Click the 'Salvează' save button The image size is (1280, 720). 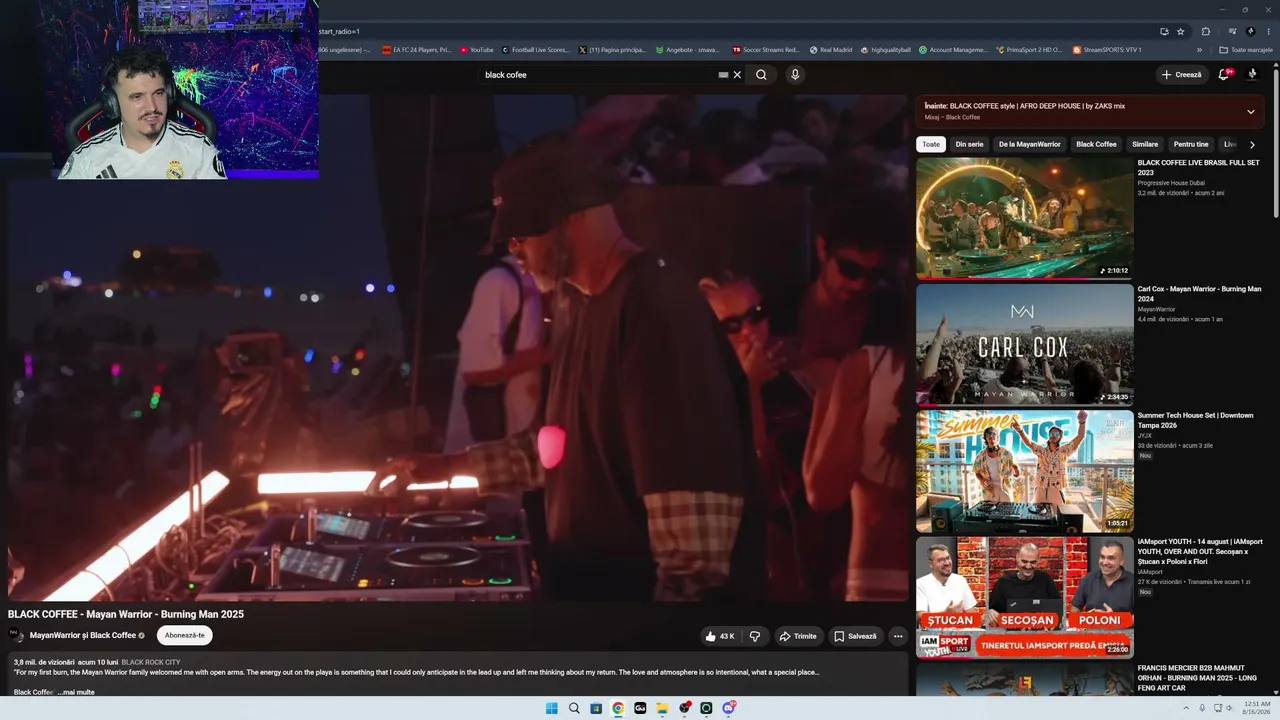[x=855, y=636]
